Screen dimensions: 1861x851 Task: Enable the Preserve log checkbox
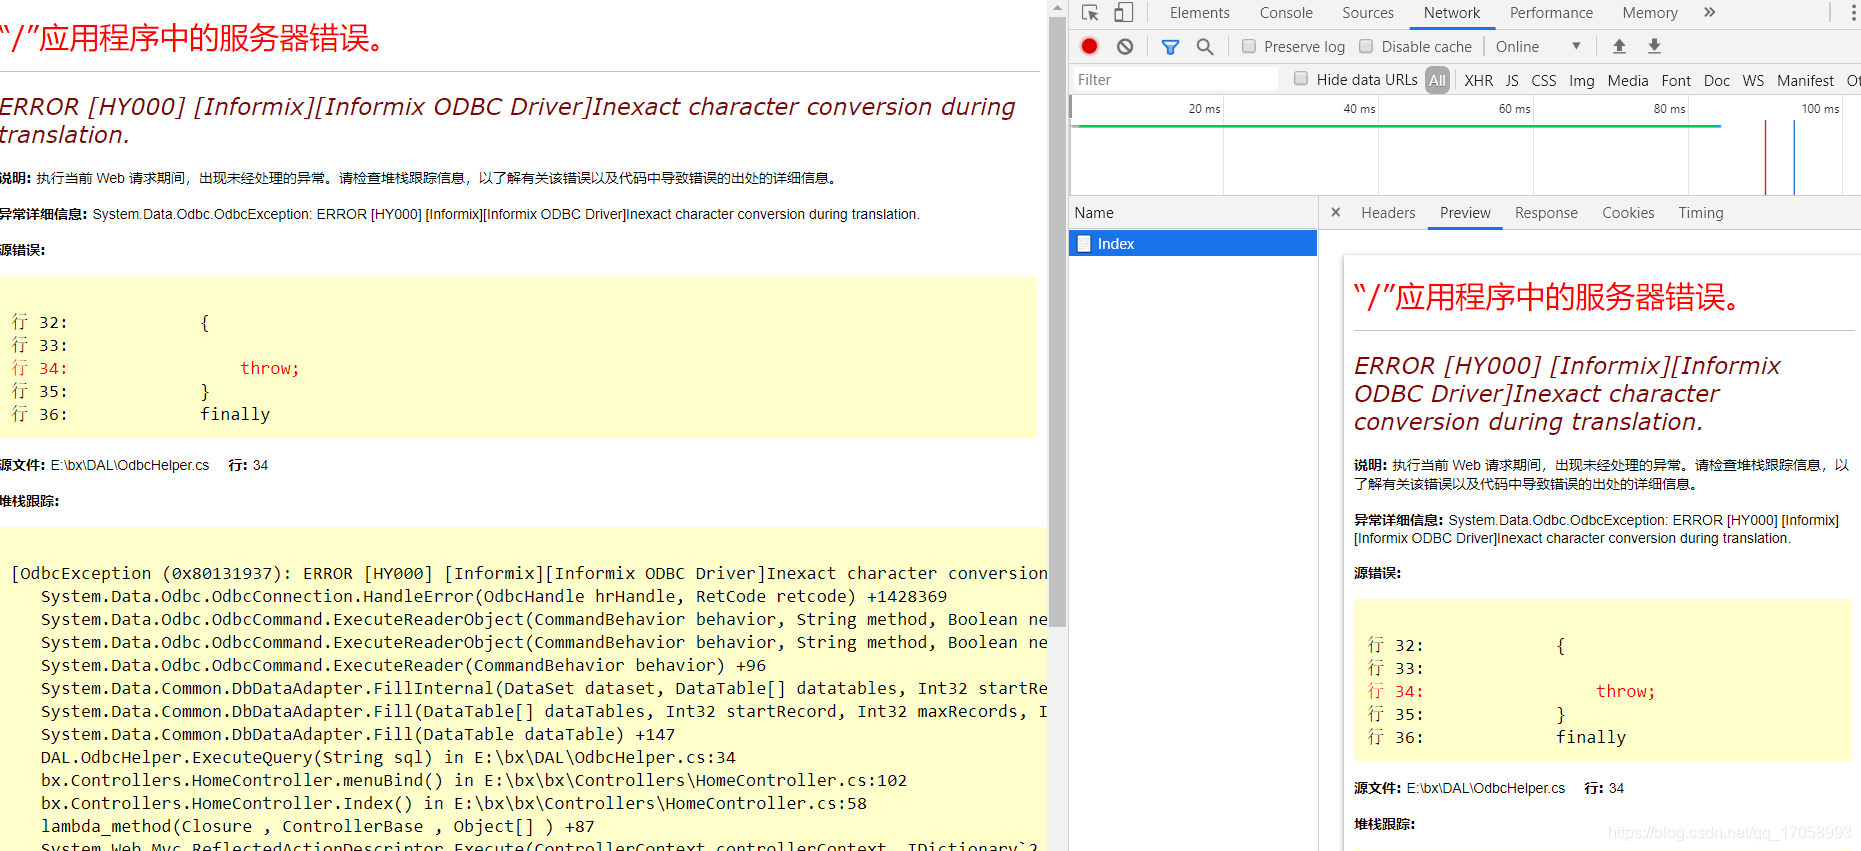click(x=1249, y=46)
